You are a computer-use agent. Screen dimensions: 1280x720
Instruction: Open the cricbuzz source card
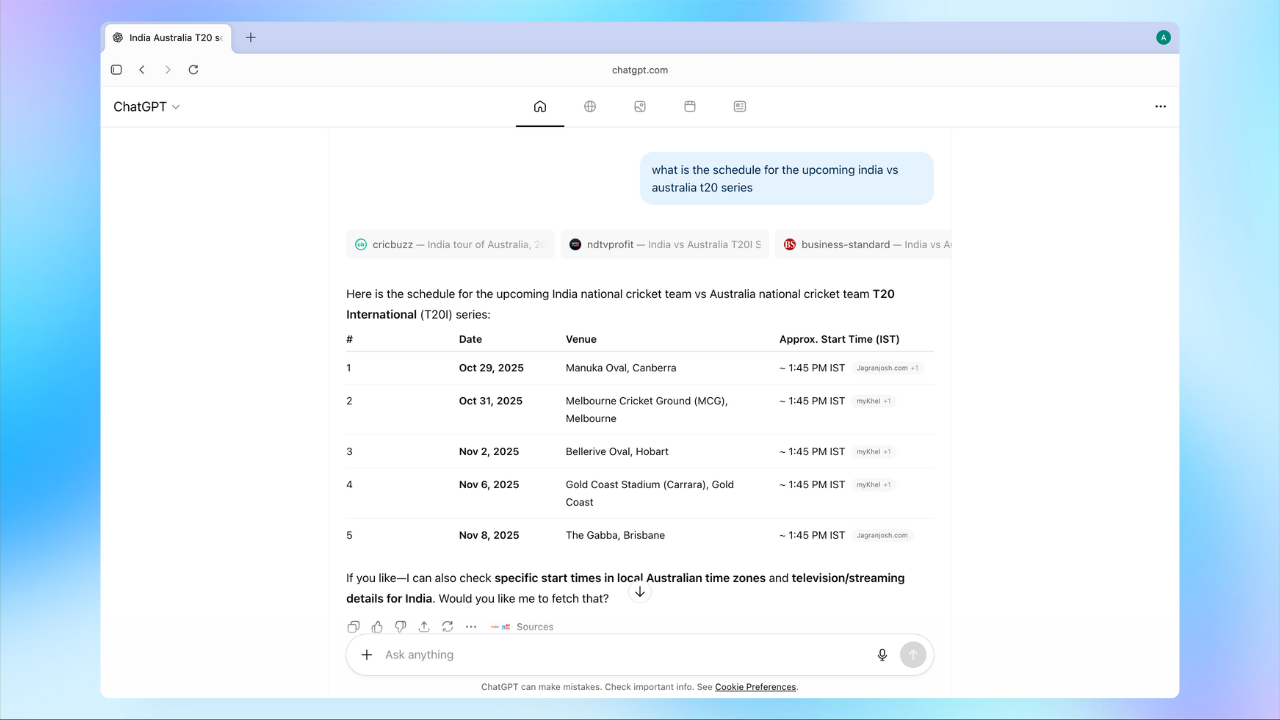coord(450,244)
